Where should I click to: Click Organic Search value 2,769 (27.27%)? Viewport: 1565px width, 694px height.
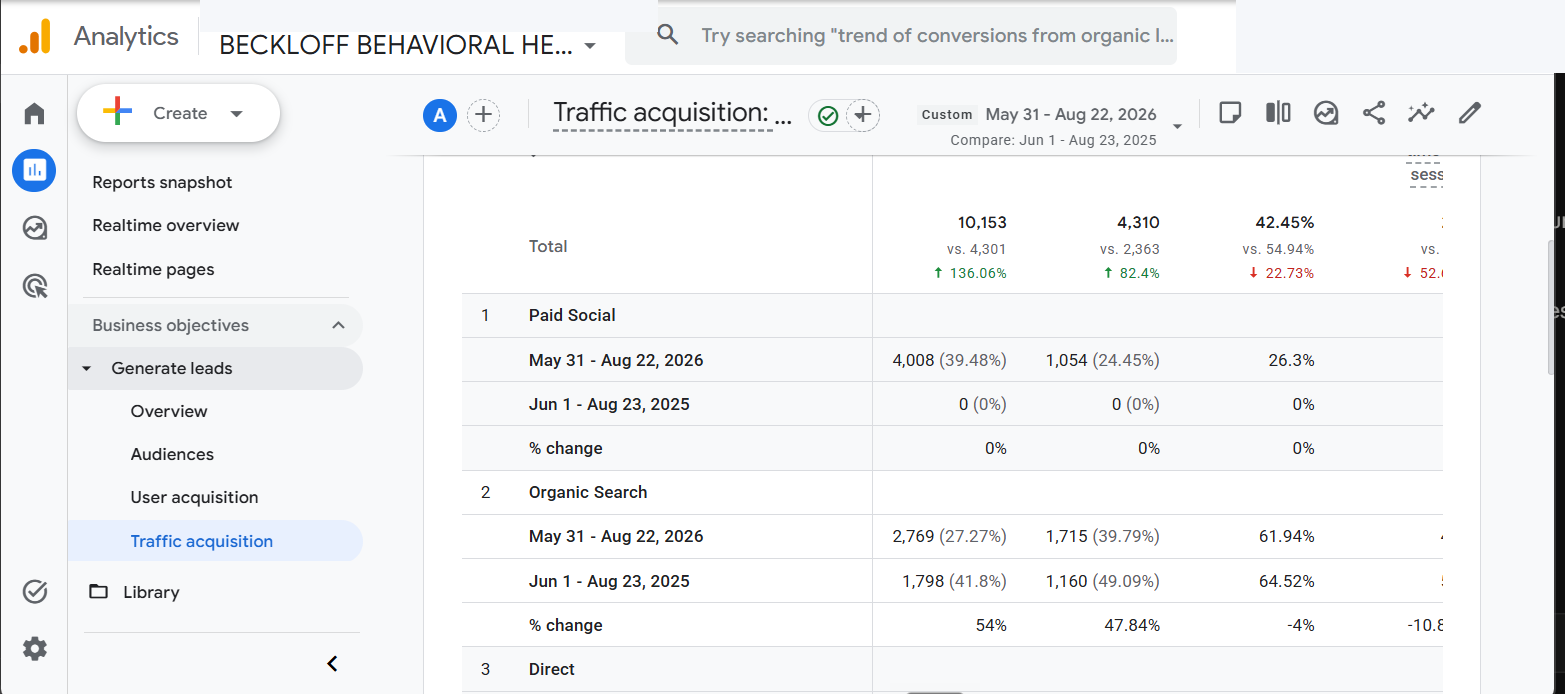[949, 536]
